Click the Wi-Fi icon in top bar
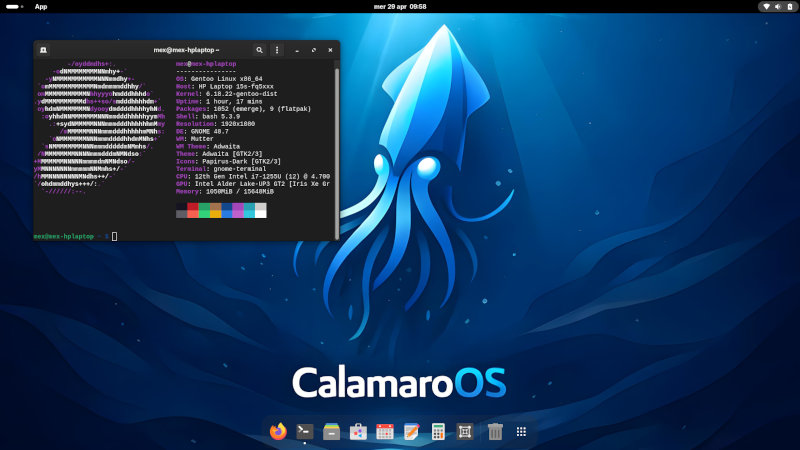This screenshot has width=800, height=450. click(766, 7)
